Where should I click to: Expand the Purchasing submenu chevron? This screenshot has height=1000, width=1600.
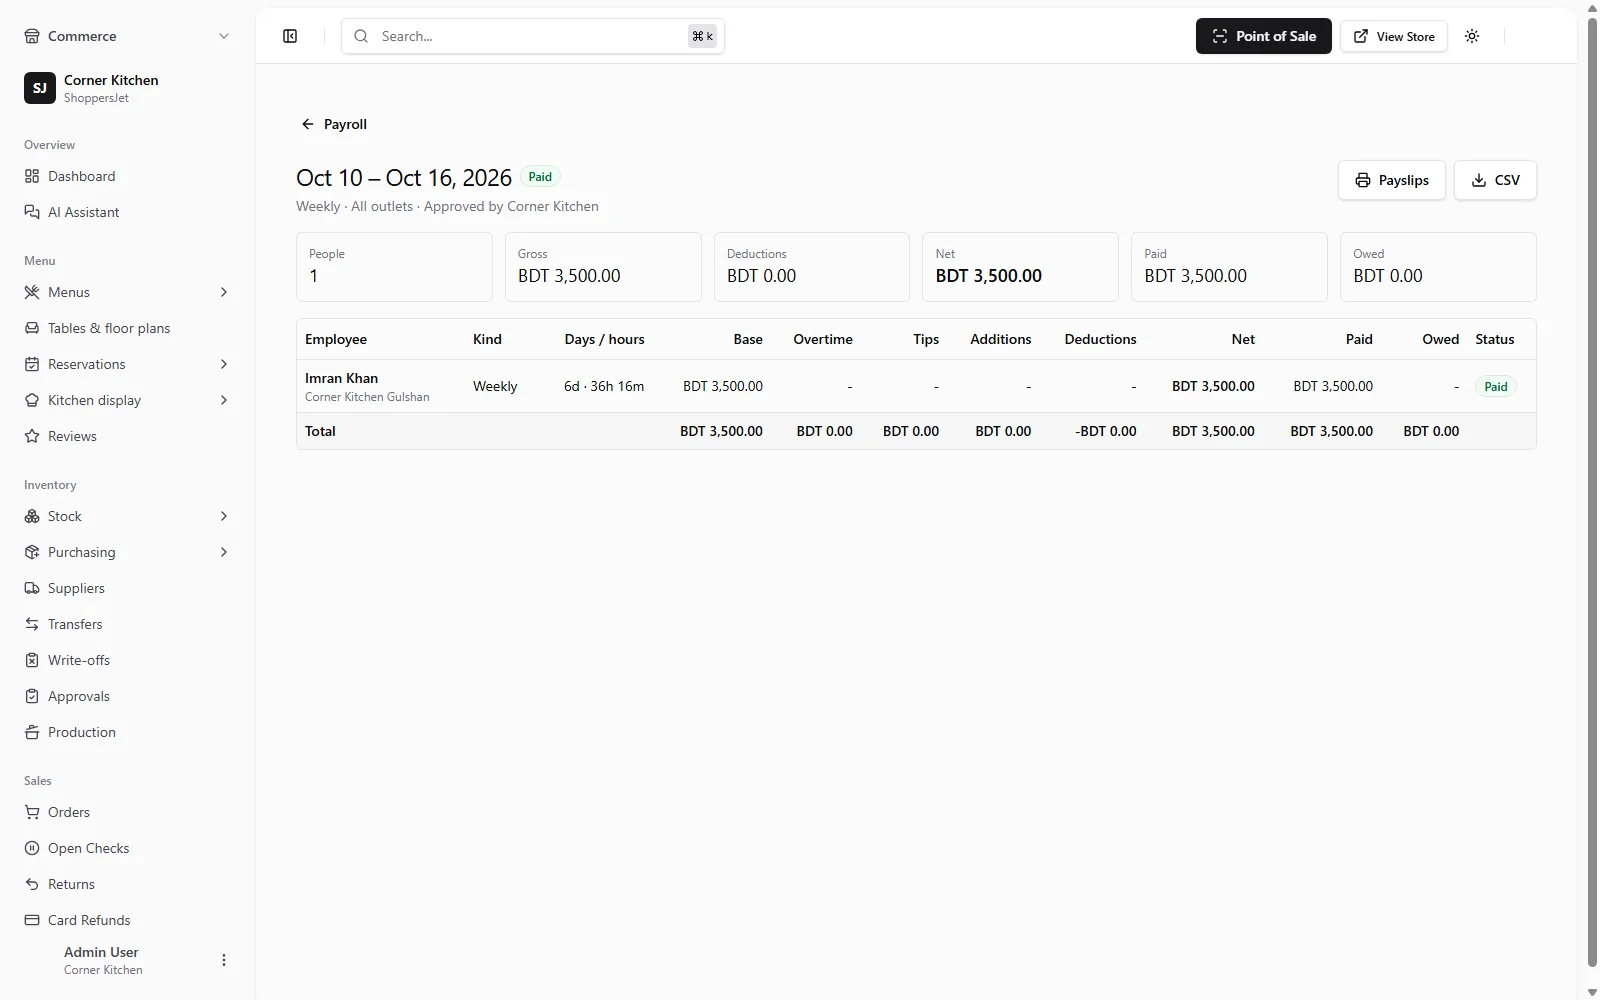point(224,552)
